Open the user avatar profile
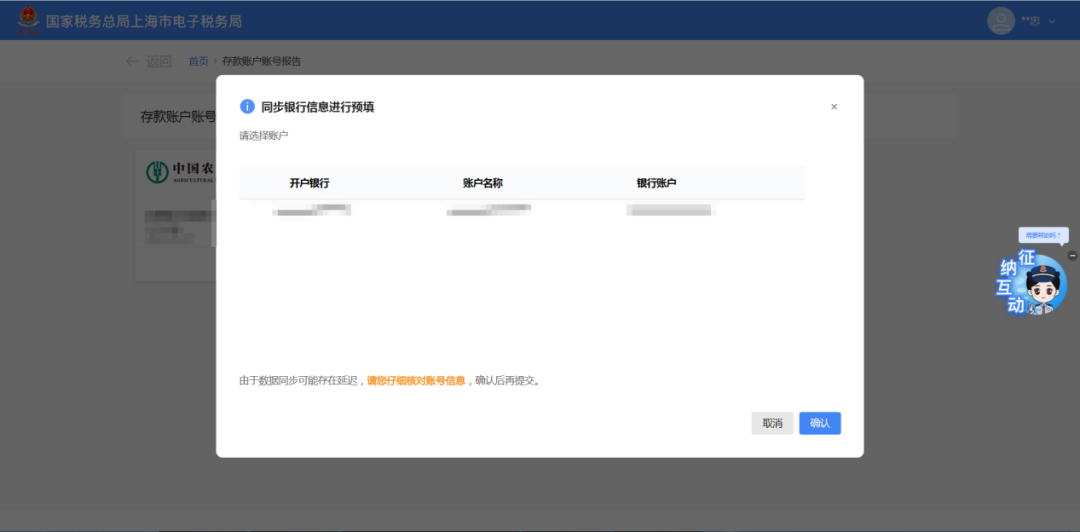The image size is (1080, 532). (1000, 20)
